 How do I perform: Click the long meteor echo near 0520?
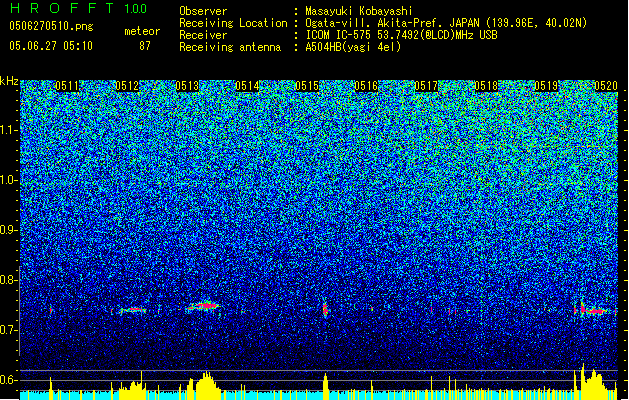[593, 310]
